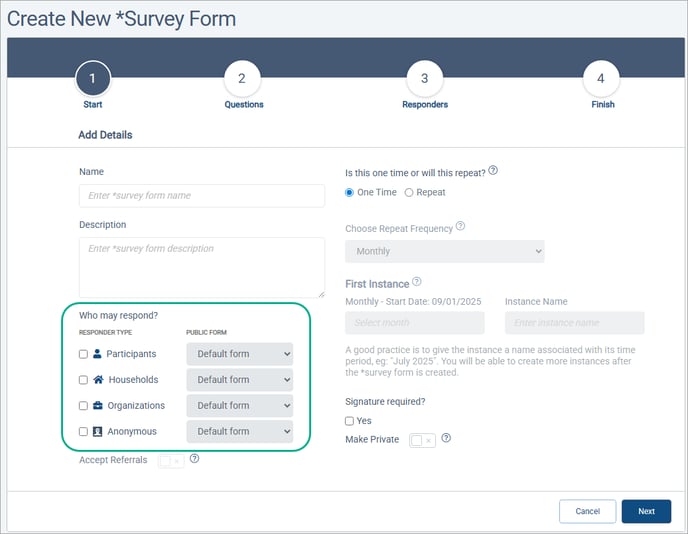Toggle the Make Private switch
This screenshot has width=688, height=534.
(422, 440)
